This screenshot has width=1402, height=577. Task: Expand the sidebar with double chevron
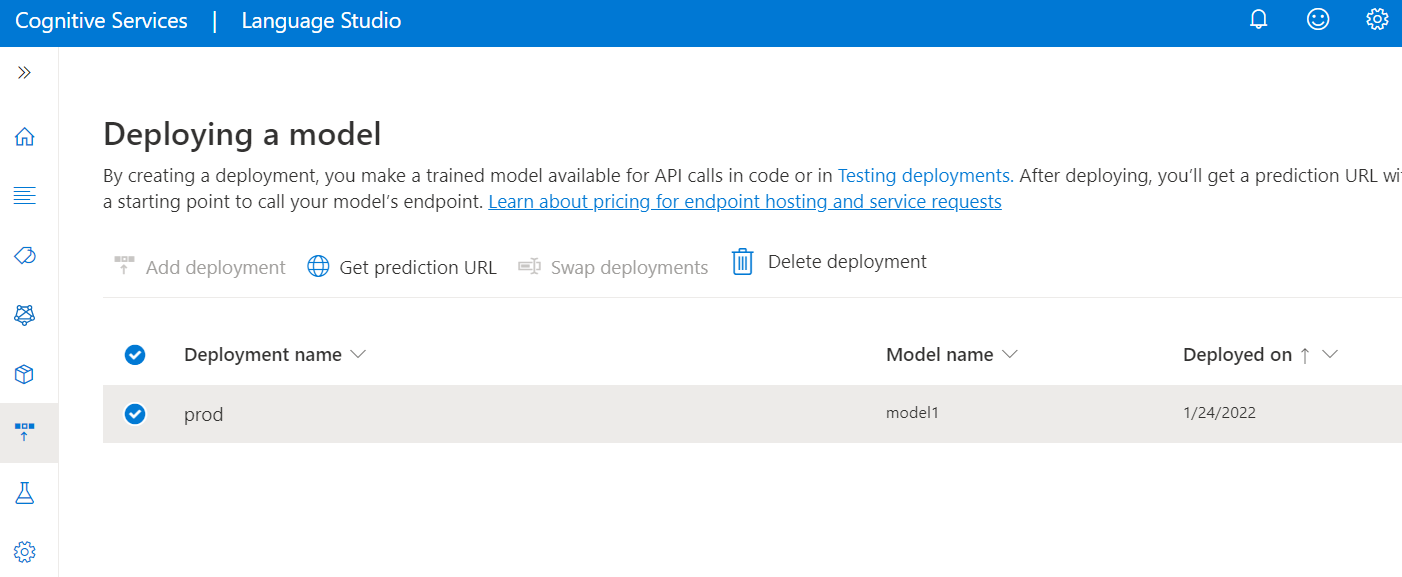click(x=25, y=73)
